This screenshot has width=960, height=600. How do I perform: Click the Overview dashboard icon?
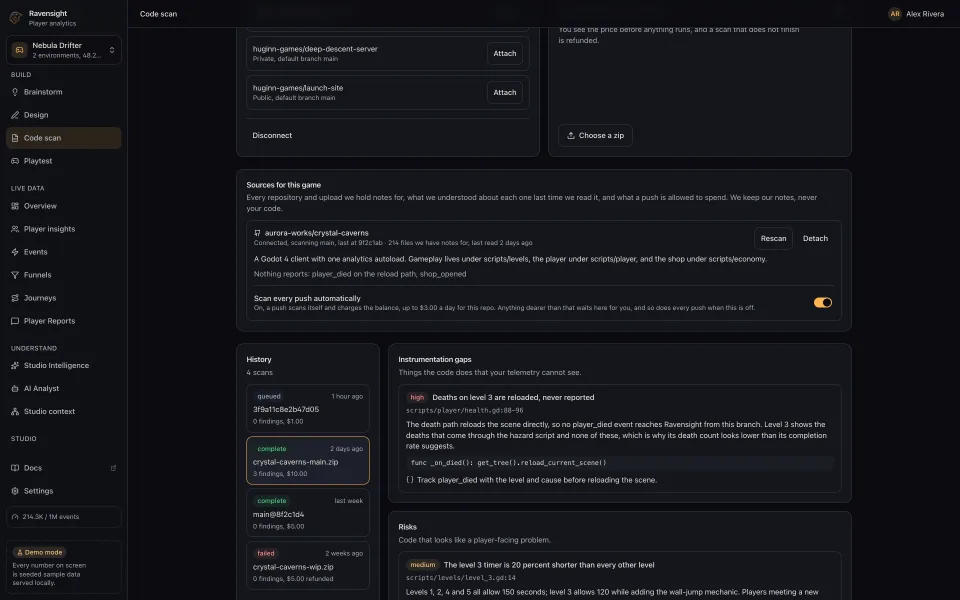pyautogui.click(x=15, y=206)
